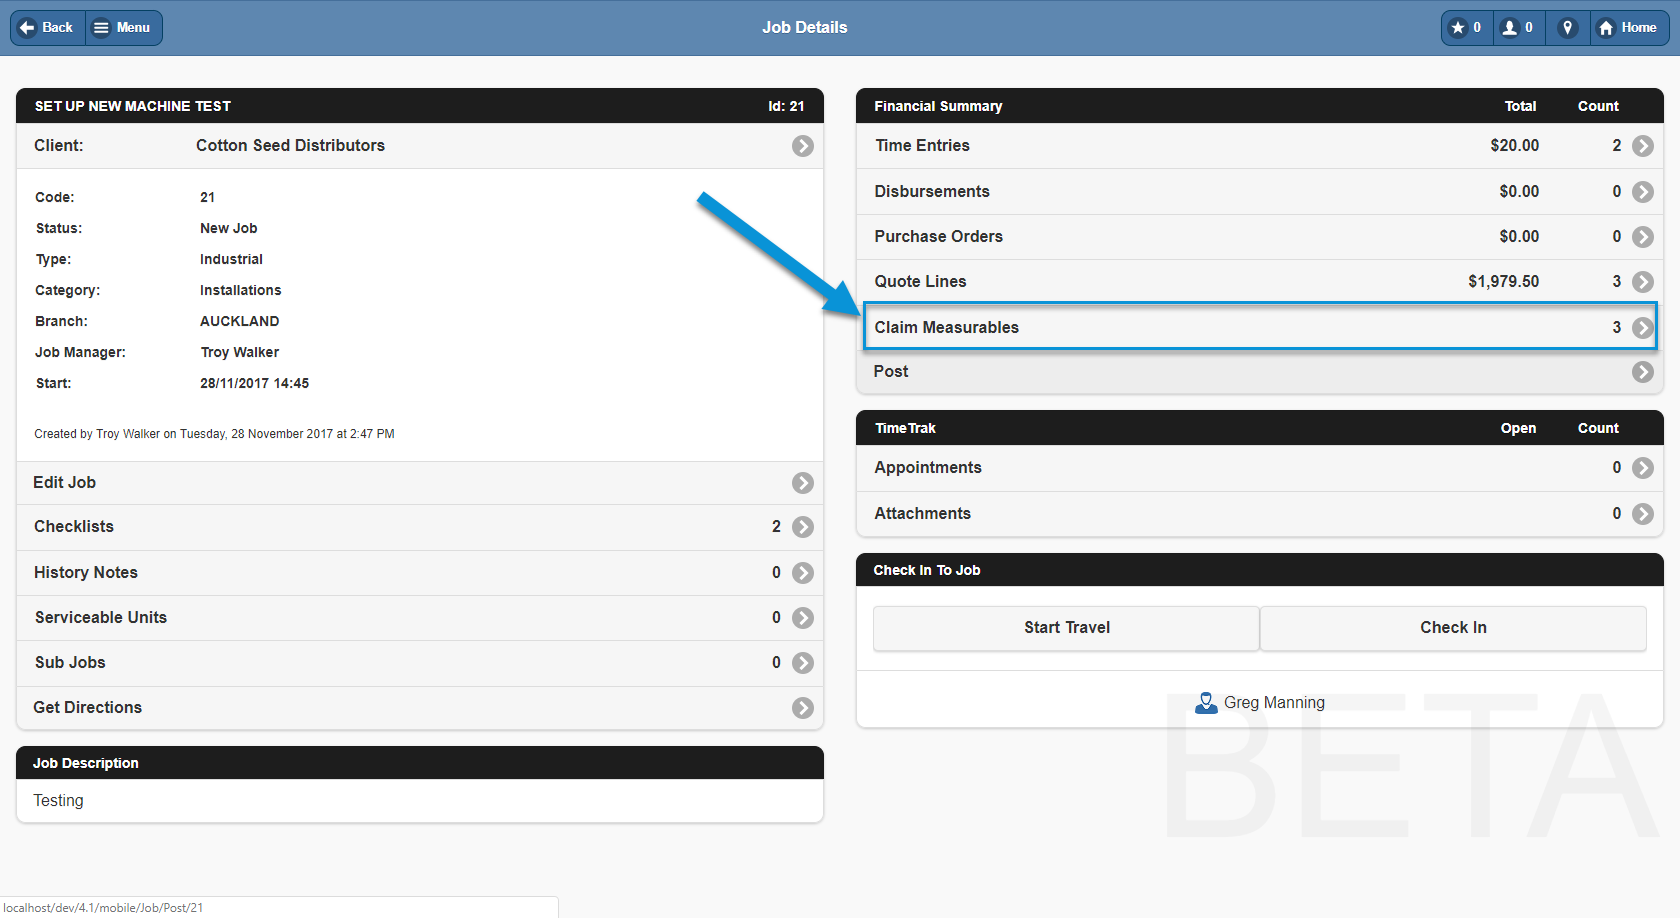The image size is (1680, 918).
Task: Open the user notifications counter icon
Action: 1519,28
